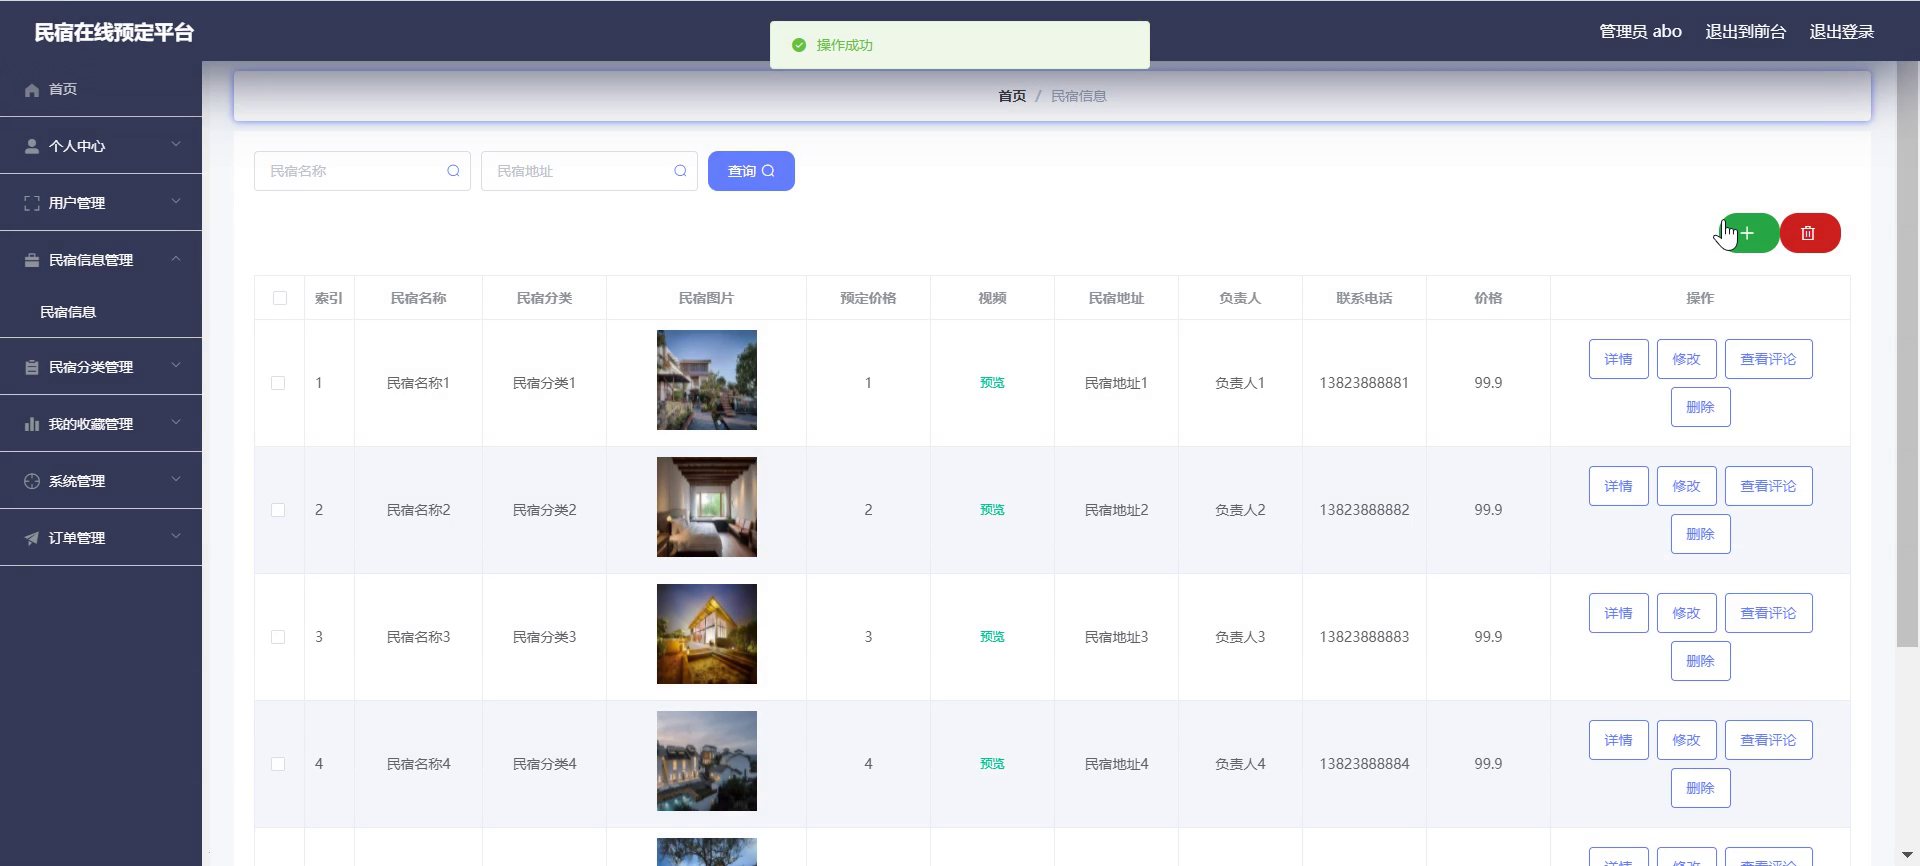
Task: Click 查看评论 for 民宿名称4
Action: click(x=1768, y=740)
